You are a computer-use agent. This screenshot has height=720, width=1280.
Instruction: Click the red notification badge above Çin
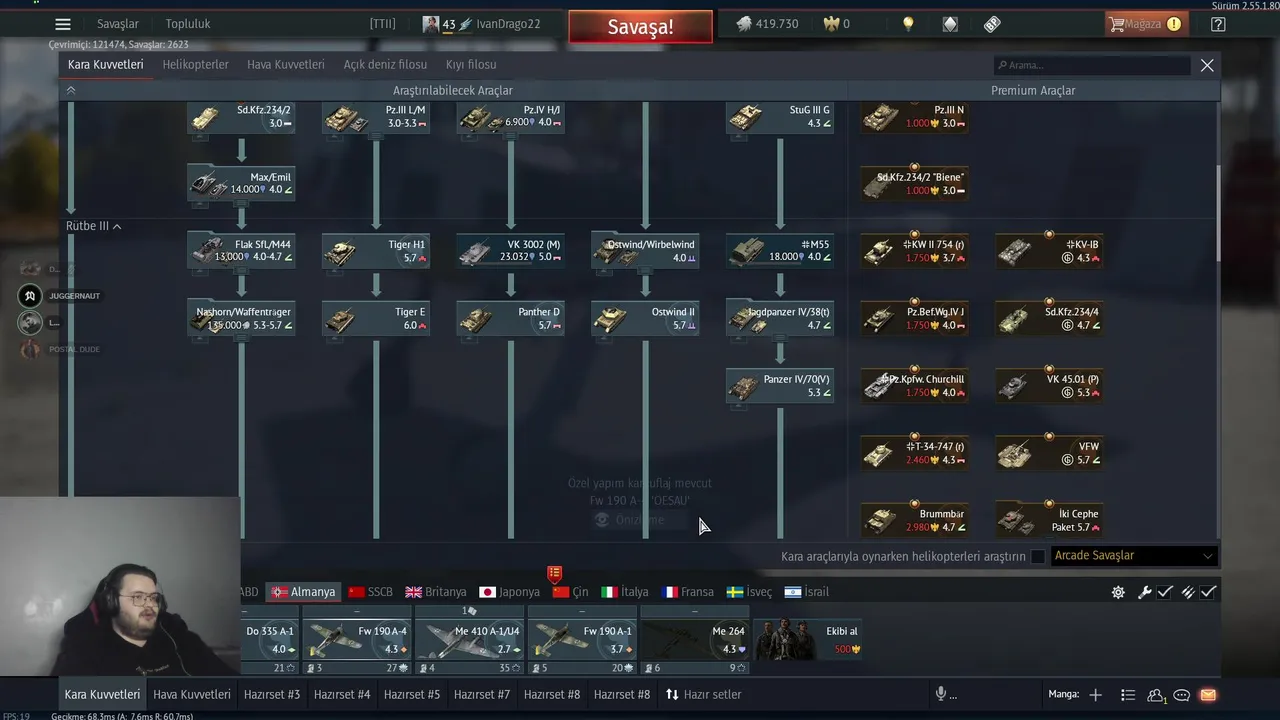pos(555,573)
